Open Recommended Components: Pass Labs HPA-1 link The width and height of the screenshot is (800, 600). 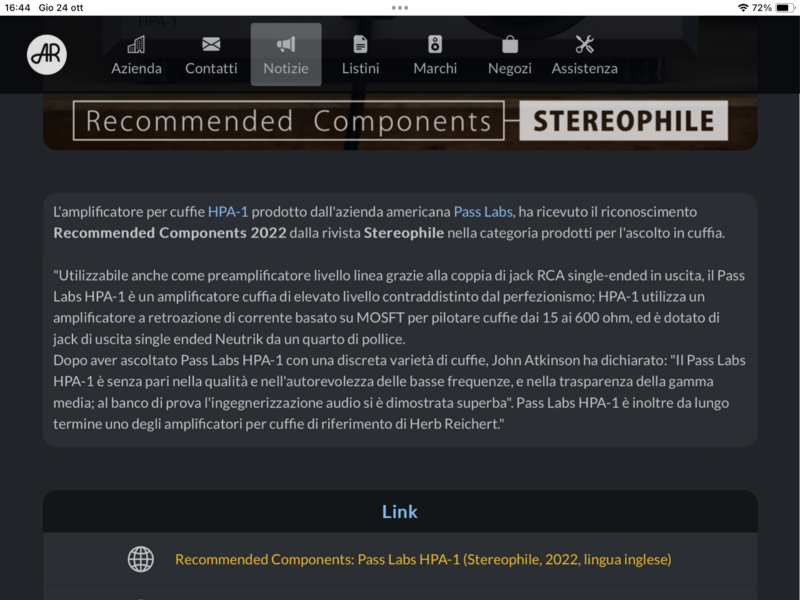(x=422, y=560)
